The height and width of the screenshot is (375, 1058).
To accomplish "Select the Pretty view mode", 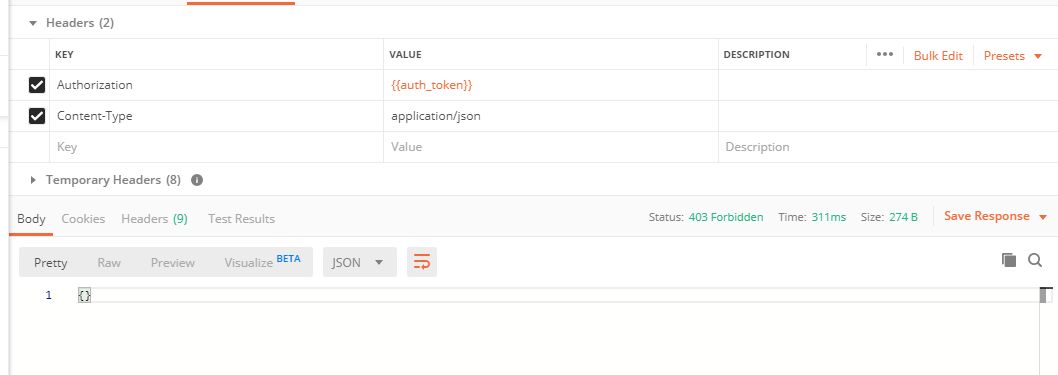I will tap(51, 262).
